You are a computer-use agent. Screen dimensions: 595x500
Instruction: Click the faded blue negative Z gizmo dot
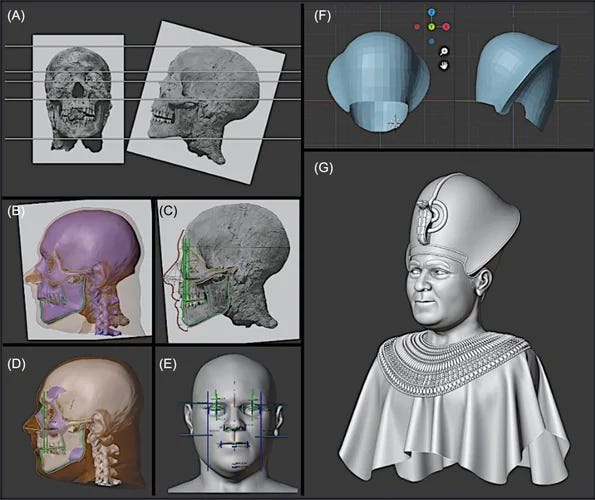[x=431, y=41]
